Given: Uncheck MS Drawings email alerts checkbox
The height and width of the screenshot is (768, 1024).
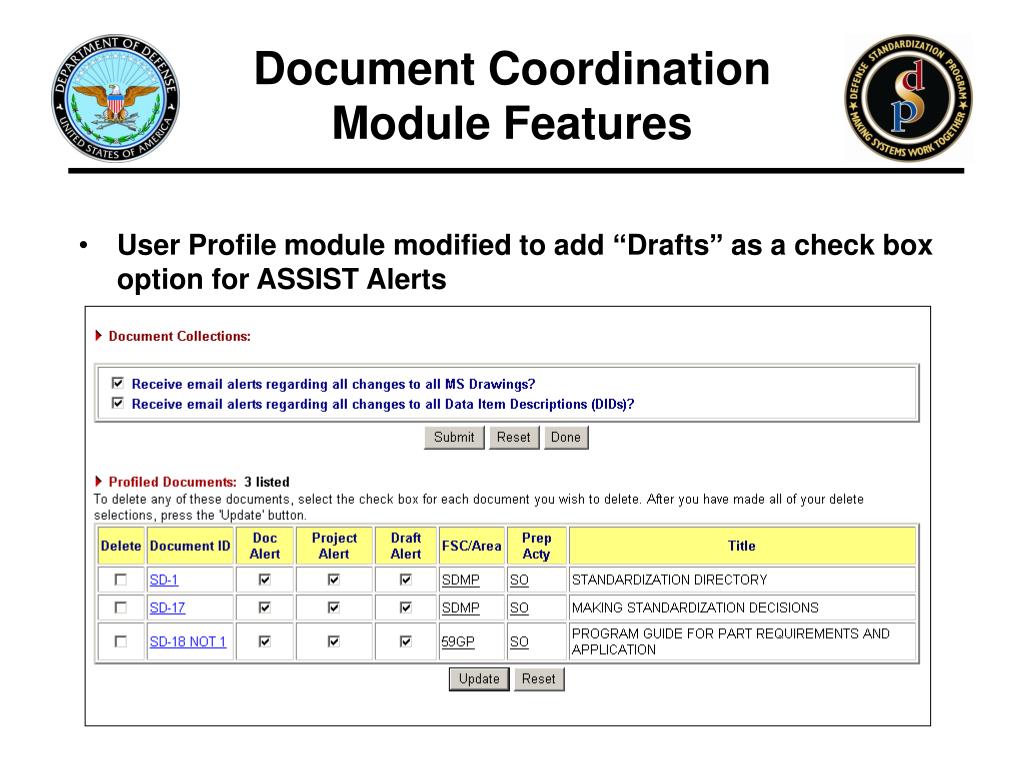Looking at the screenshot, I should [118, 383].
